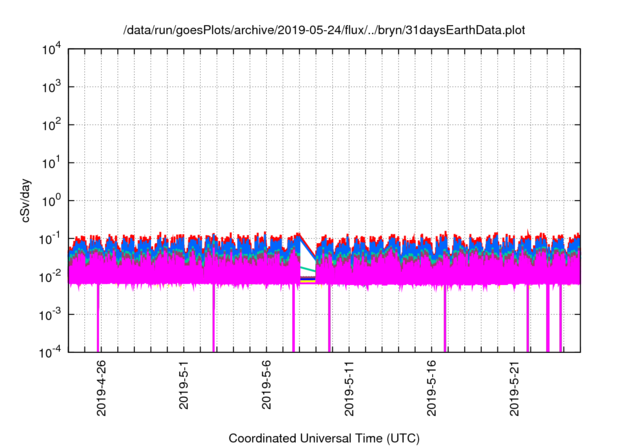Select the '2019-5-6' x-axis date label

pos(266,385)
